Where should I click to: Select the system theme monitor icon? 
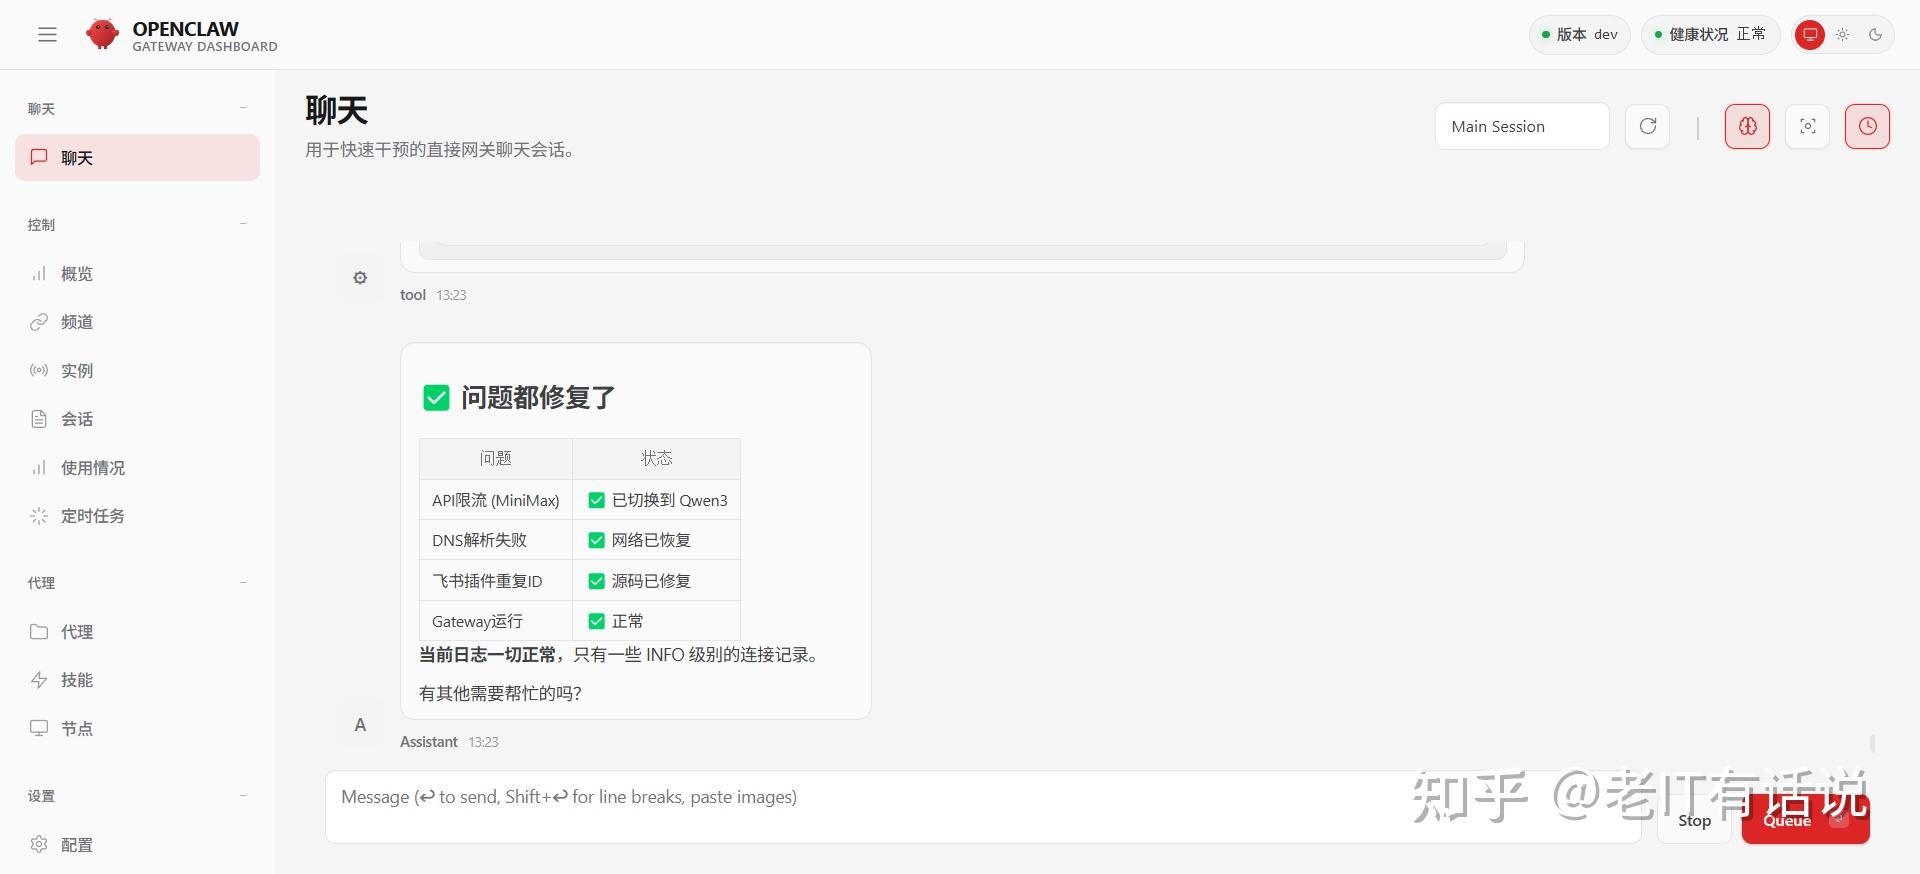click(x=1810, y=35)
